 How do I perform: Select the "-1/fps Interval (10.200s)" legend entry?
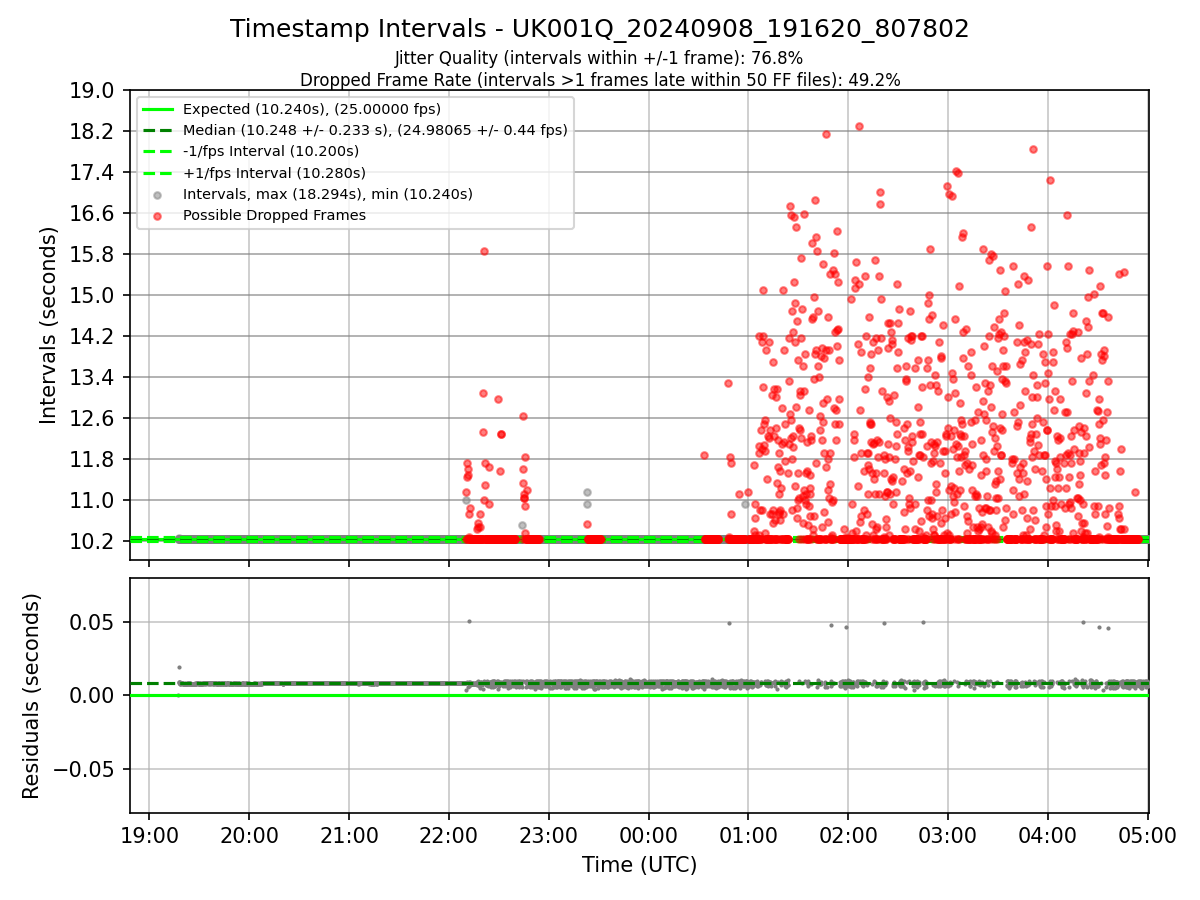coord(271,151)
